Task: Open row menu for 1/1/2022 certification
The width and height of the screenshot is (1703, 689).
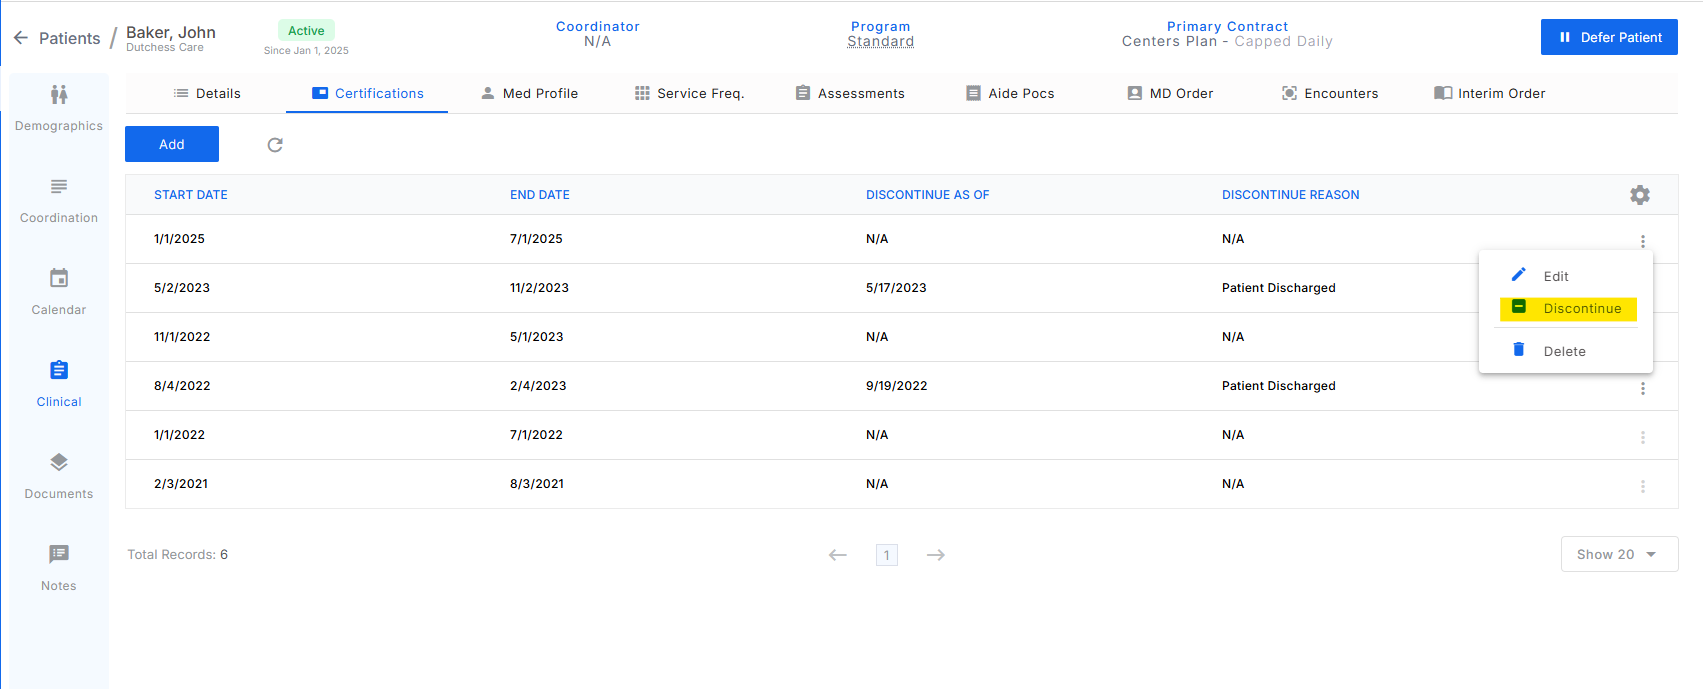Action: tap(1642, 437)
